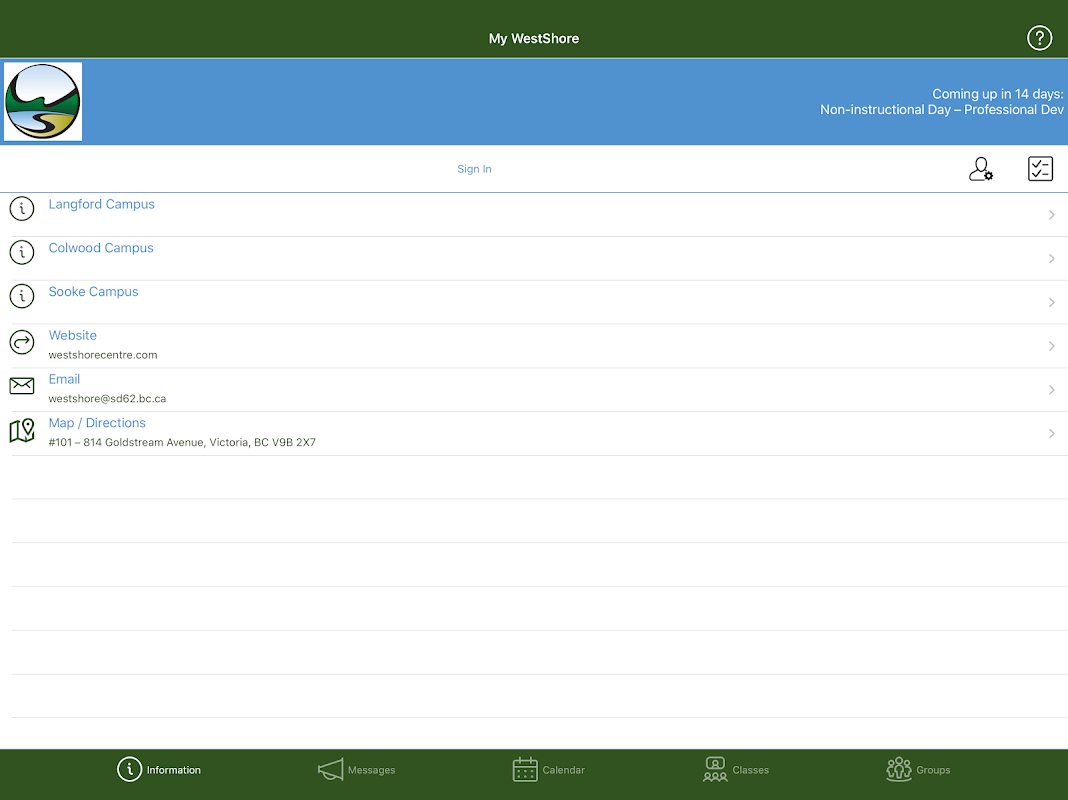Expand Website row chevron
This screenshot has height=800, width=1068.
click(x=1051, y=346)
